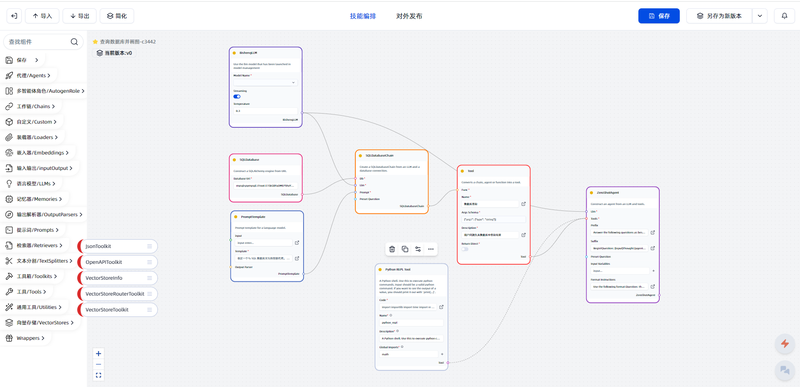Click the drag handle icon on VectorStoreInfo
The height and width of the screenshot is (387, 800).
coord(149,278)
